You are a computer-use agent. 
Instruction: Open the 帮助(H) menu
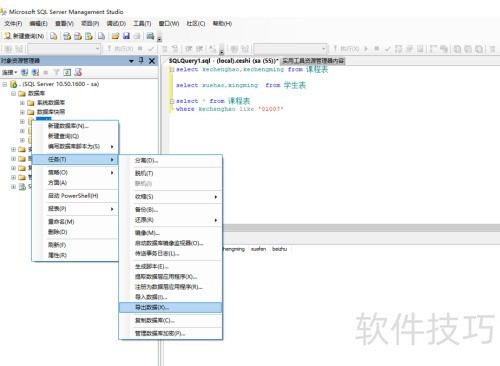[x=222, y=24]
